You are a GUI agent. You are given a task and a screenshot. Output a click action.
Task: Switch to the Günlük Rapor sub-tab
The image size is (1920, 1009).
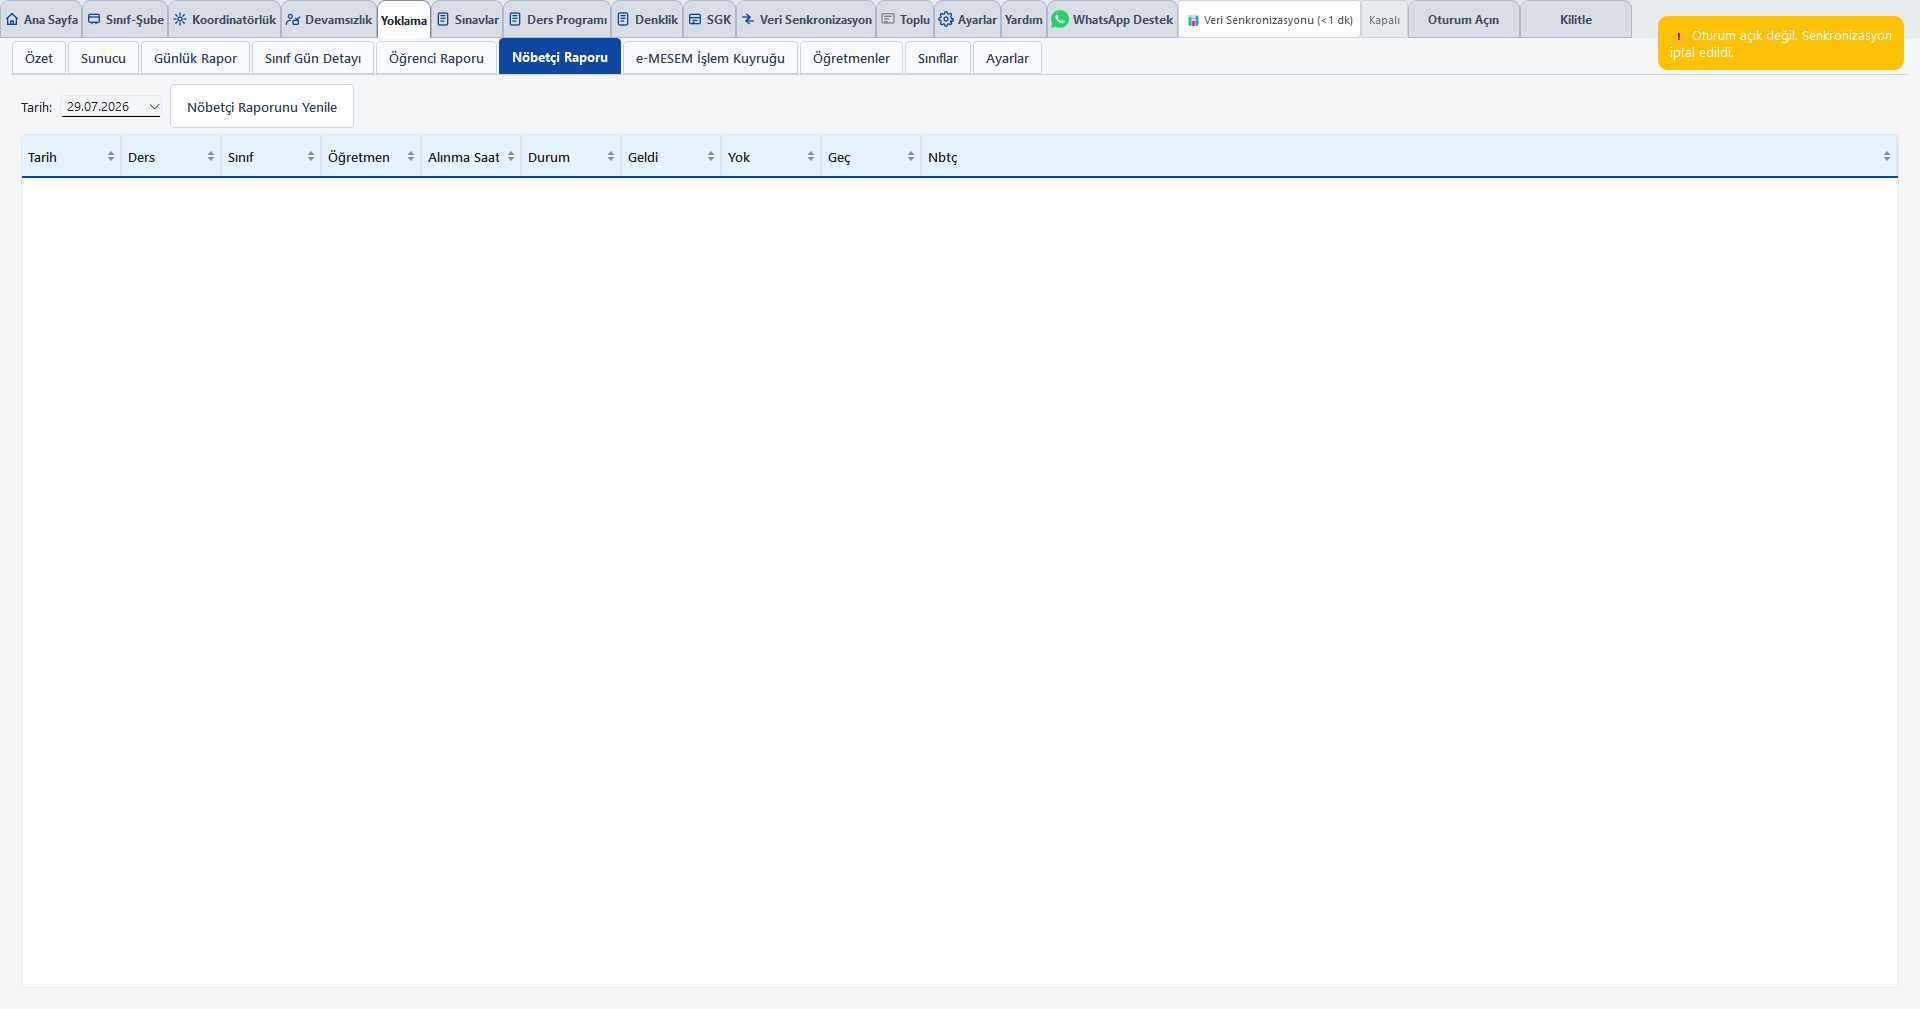pos(195,58)
